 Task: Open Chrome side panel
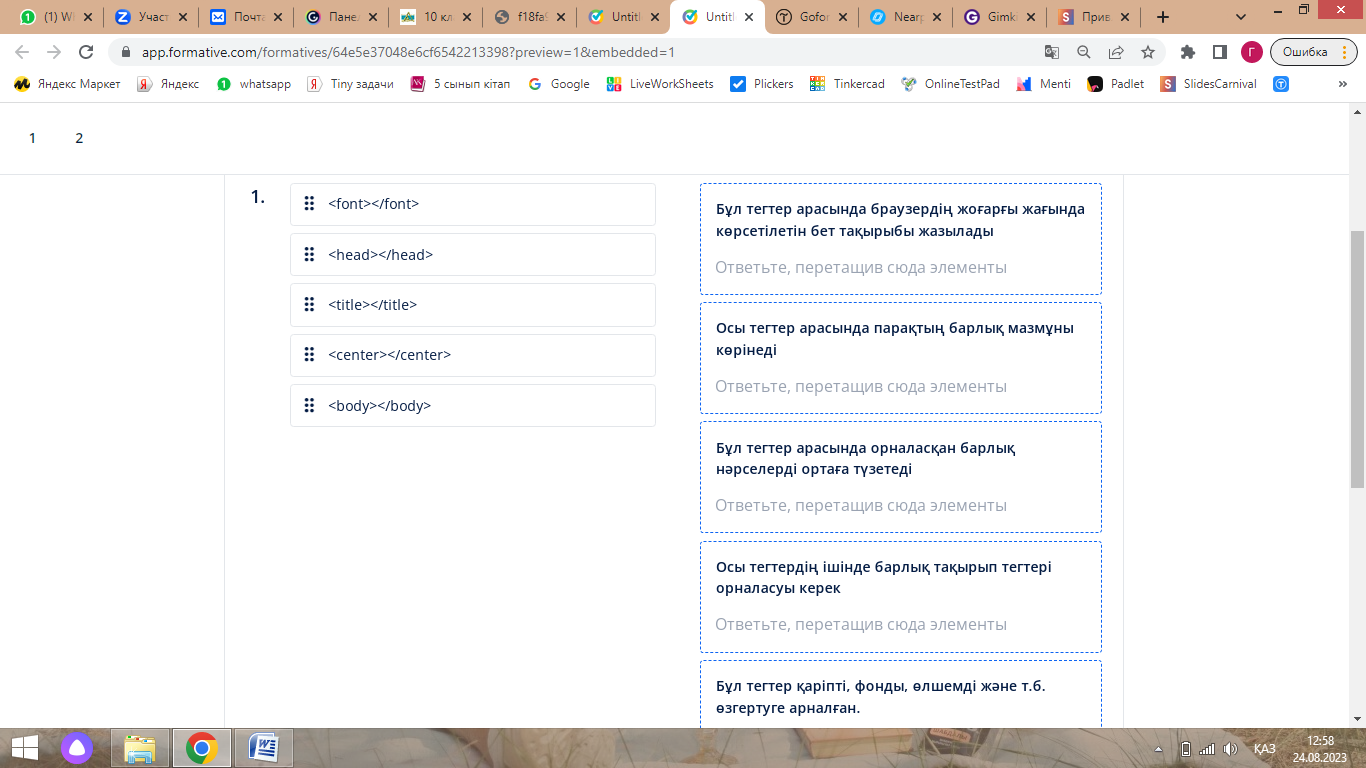pyautogui.click(x=1220, y=52)
